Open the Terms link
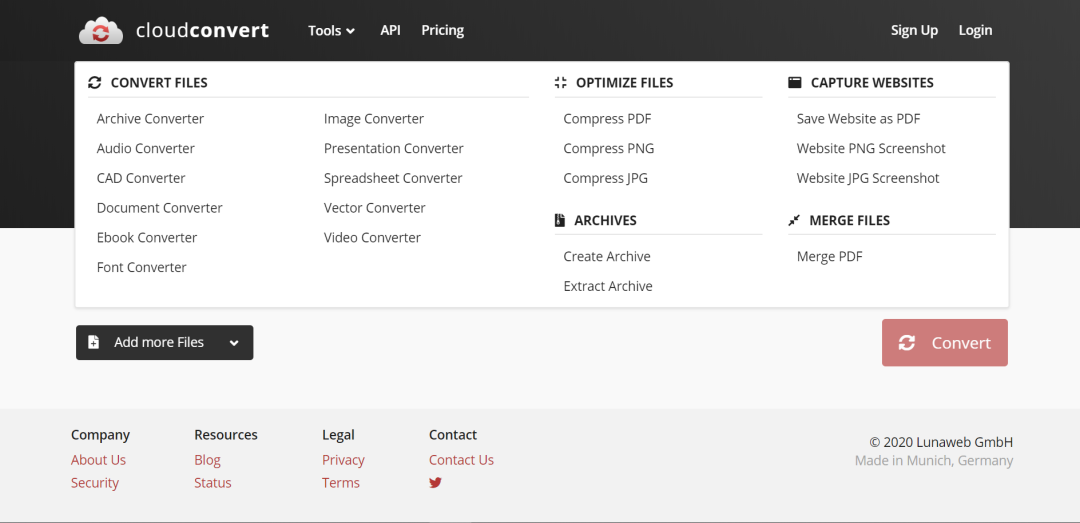The height and width of the screenshot is (523, 1080). pyautogui.click(x=340, y=482)
